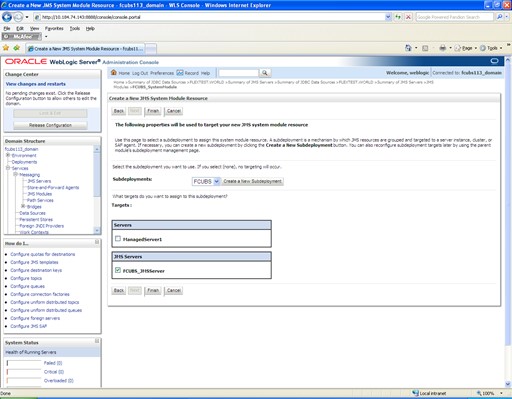The height and width of the screenshot is (399, 512).
Task: Click the page vertical scrollbar down arrow
Action: 508,384
